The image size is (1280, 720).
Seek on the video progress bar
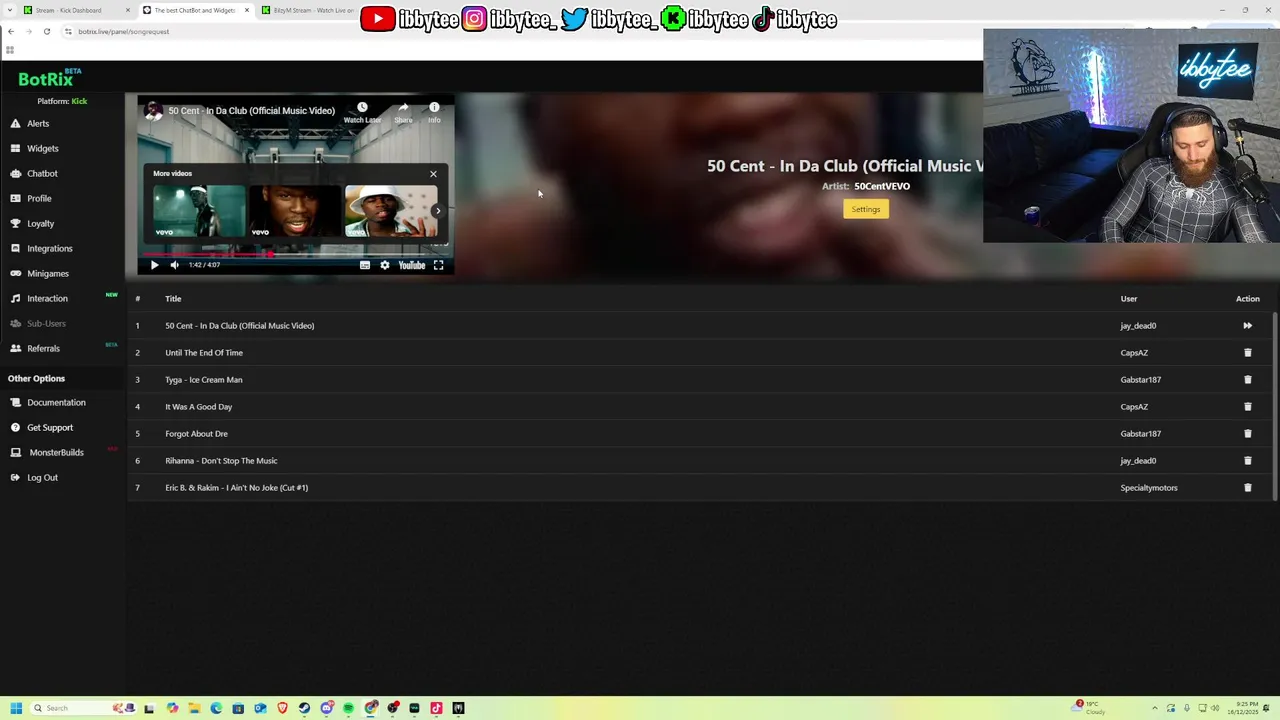click(x=296, y=254)
